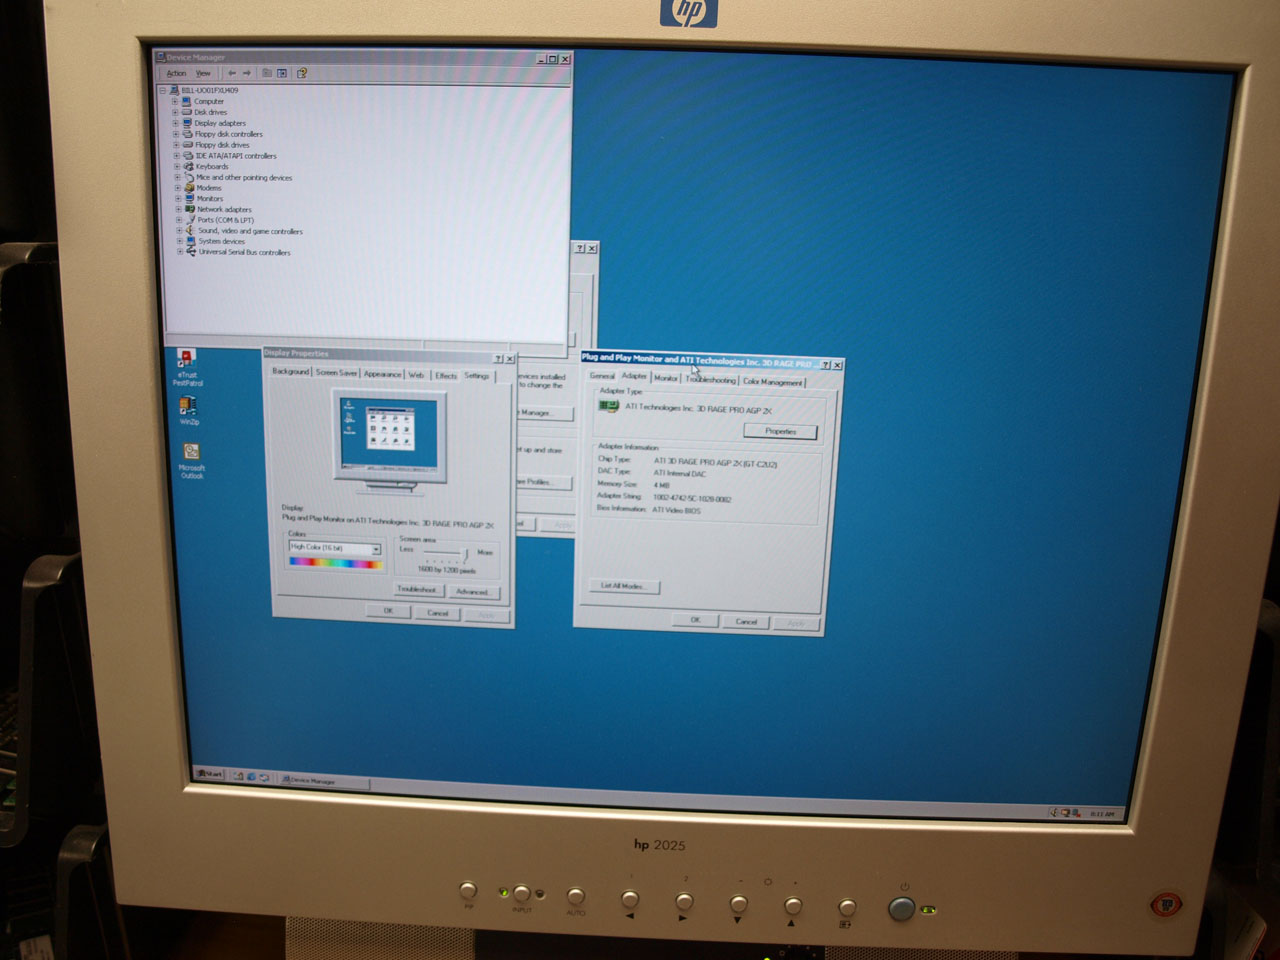Viewport: 1280px width, 960px height.
Task: Switch to the Appearance tab
Action: point(382,374)
